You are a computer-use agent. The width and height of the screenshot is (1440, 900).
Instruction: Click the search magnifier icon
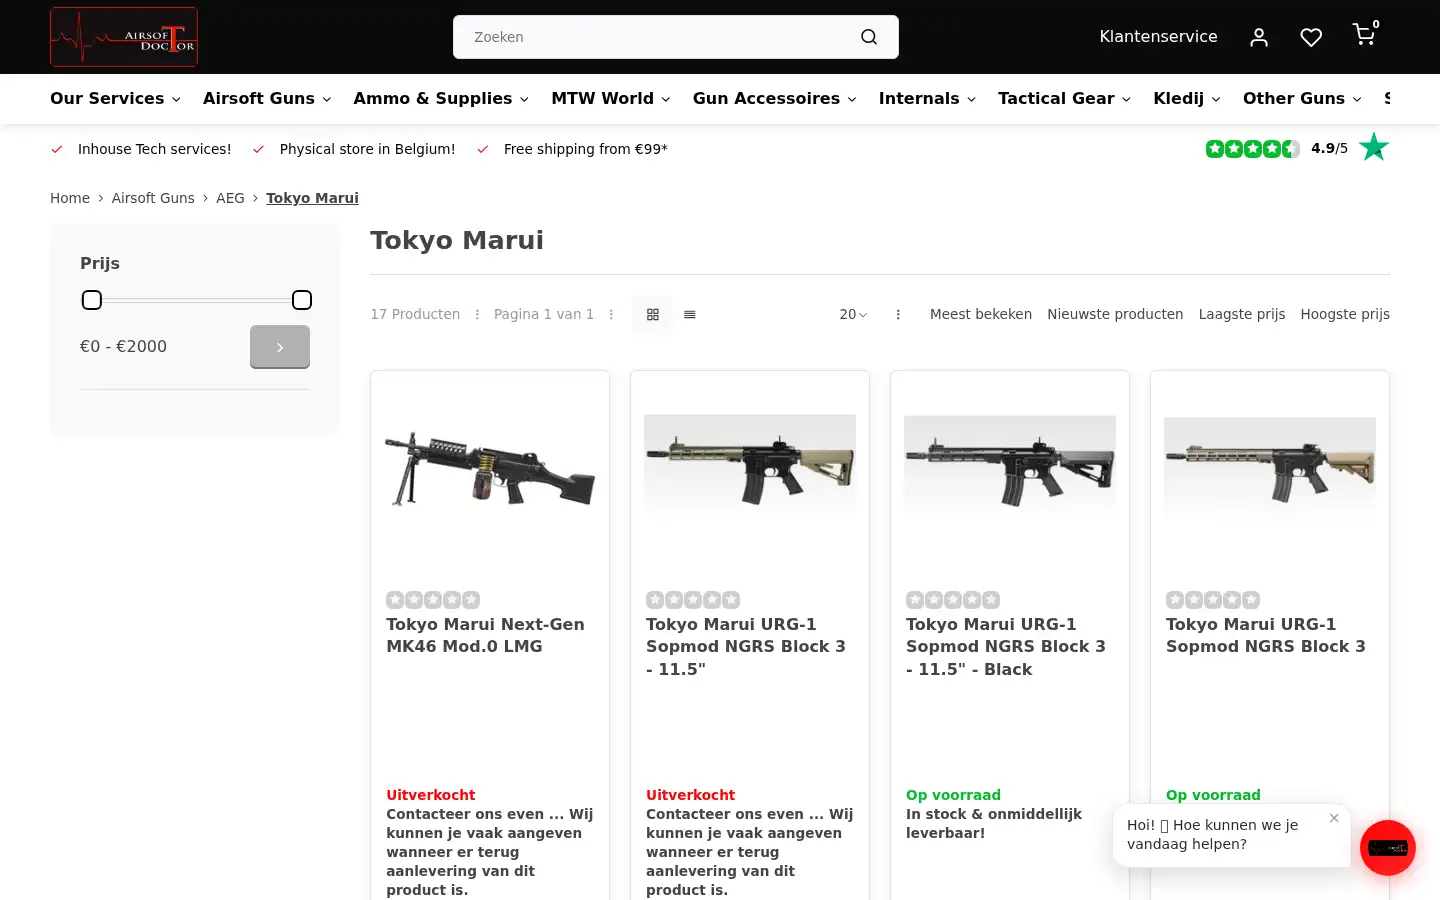coord(869,37)
